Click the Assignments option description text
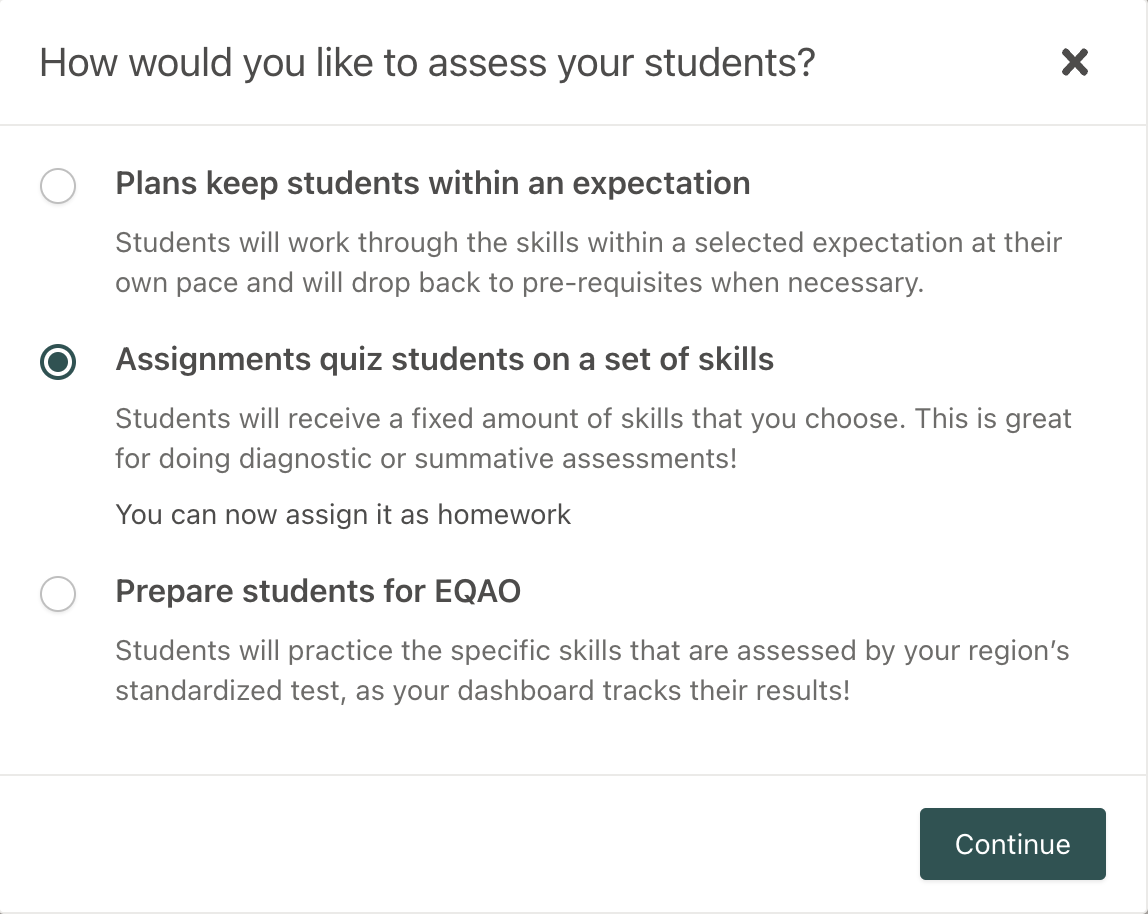 click(593, 438)
